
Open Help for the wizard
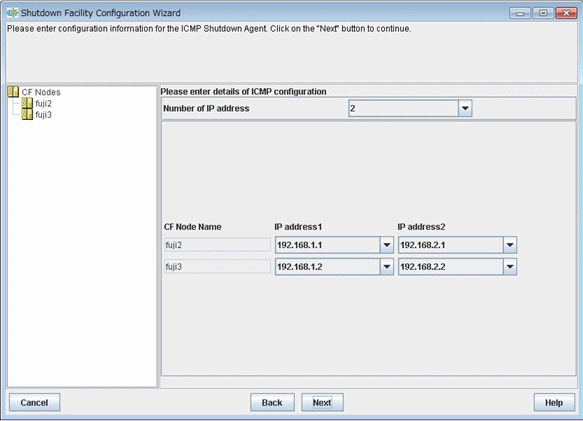point(554,402)
